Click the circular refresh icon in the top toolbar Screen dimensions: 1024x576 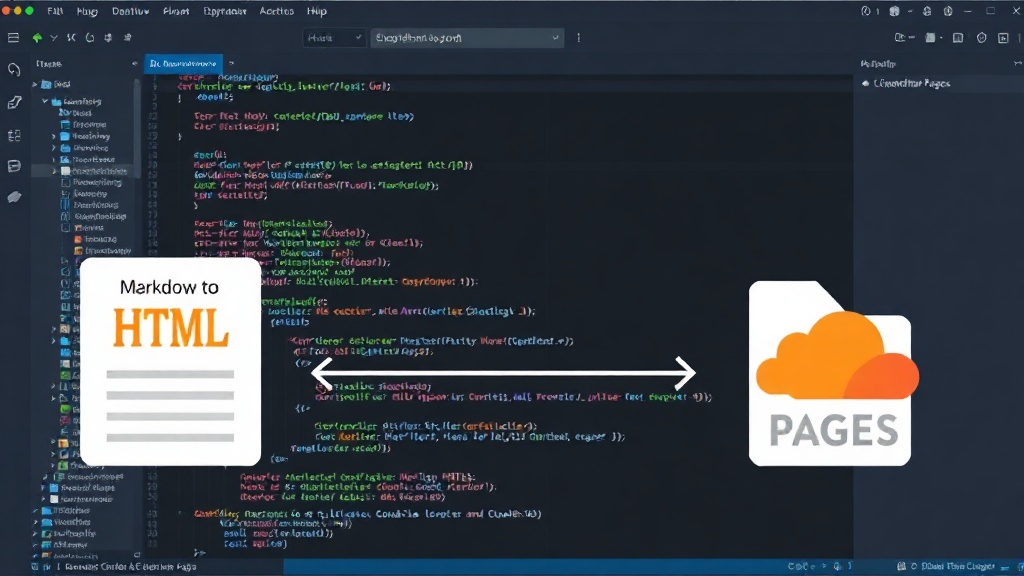point(90,38)
